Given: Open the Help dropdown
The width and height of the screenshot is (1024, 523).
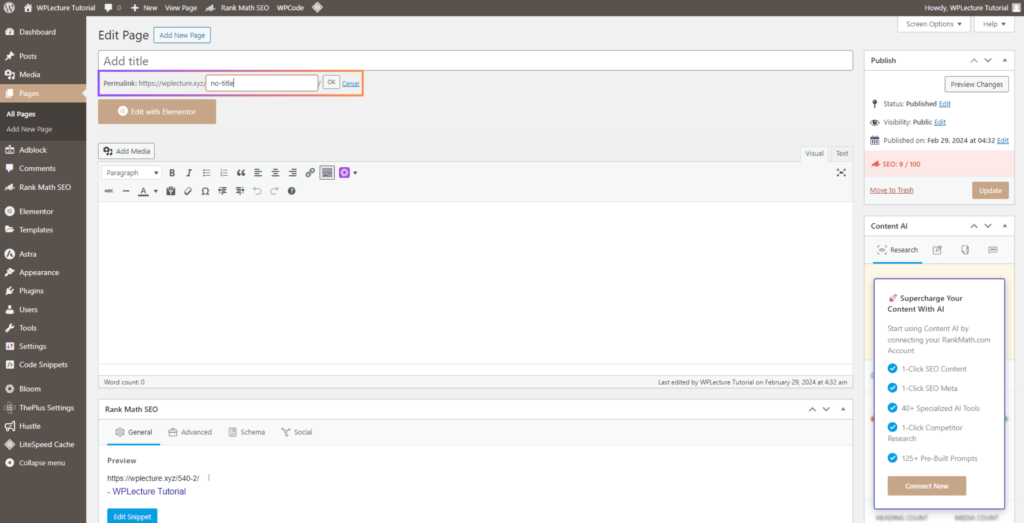Looking at the screenshot, I should point(994,24).
